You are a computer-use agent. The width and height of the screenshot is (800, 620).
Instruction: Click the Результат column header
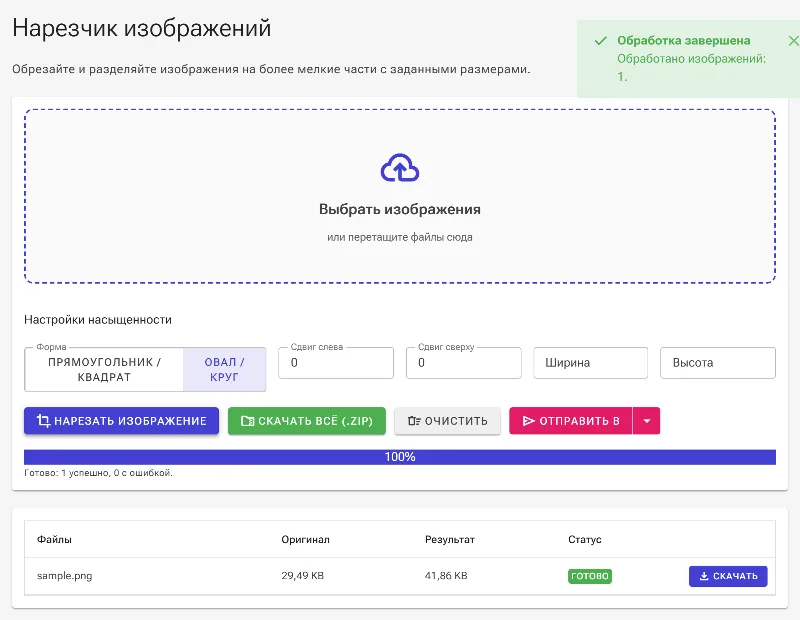click(x=449, y=539)
